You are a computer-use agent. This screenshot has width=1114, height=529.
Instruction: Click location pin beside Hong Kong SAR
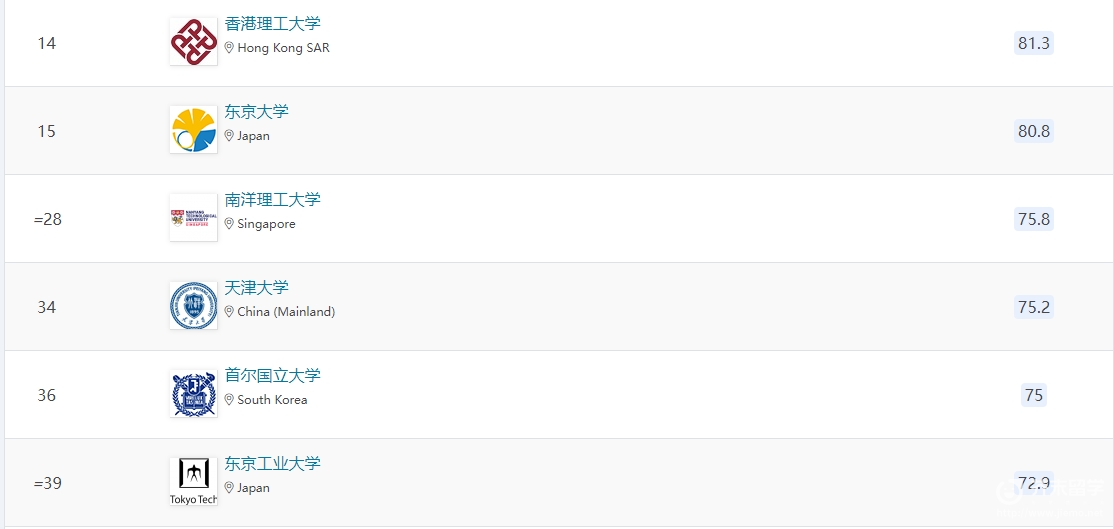[229, 48]
